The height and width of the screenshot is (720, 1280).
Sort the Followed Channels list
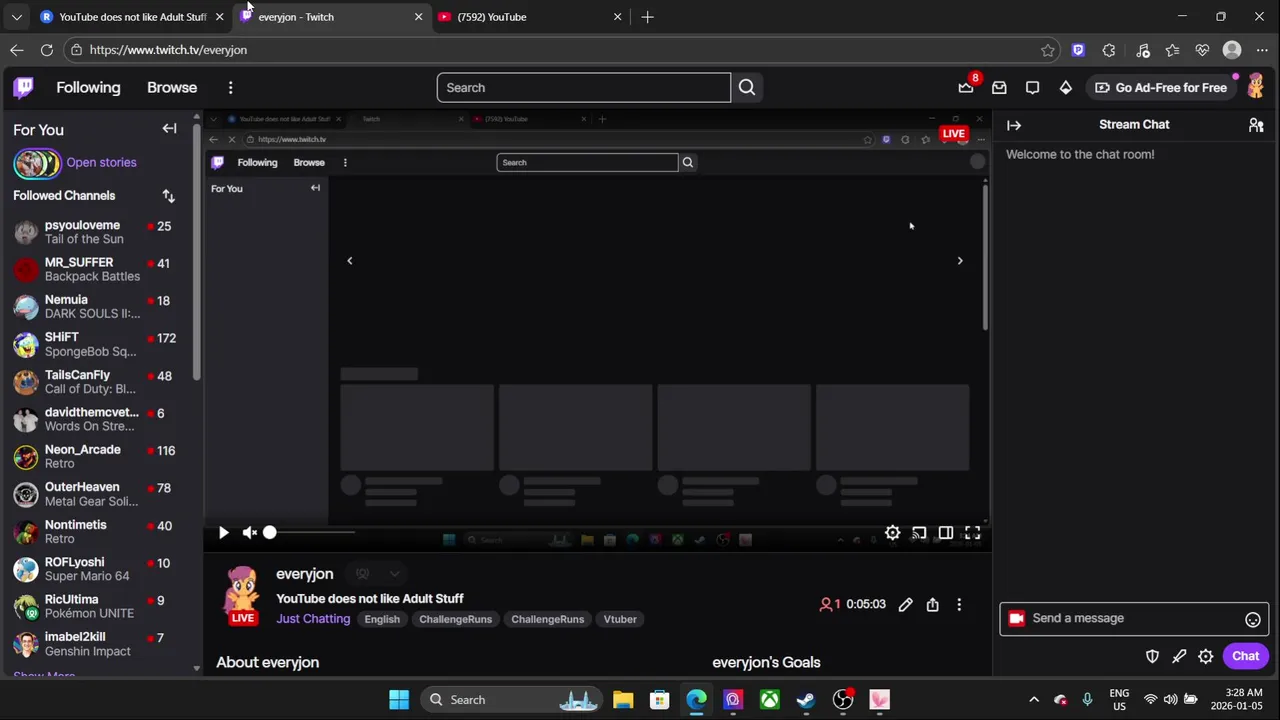tap(168, 196)
